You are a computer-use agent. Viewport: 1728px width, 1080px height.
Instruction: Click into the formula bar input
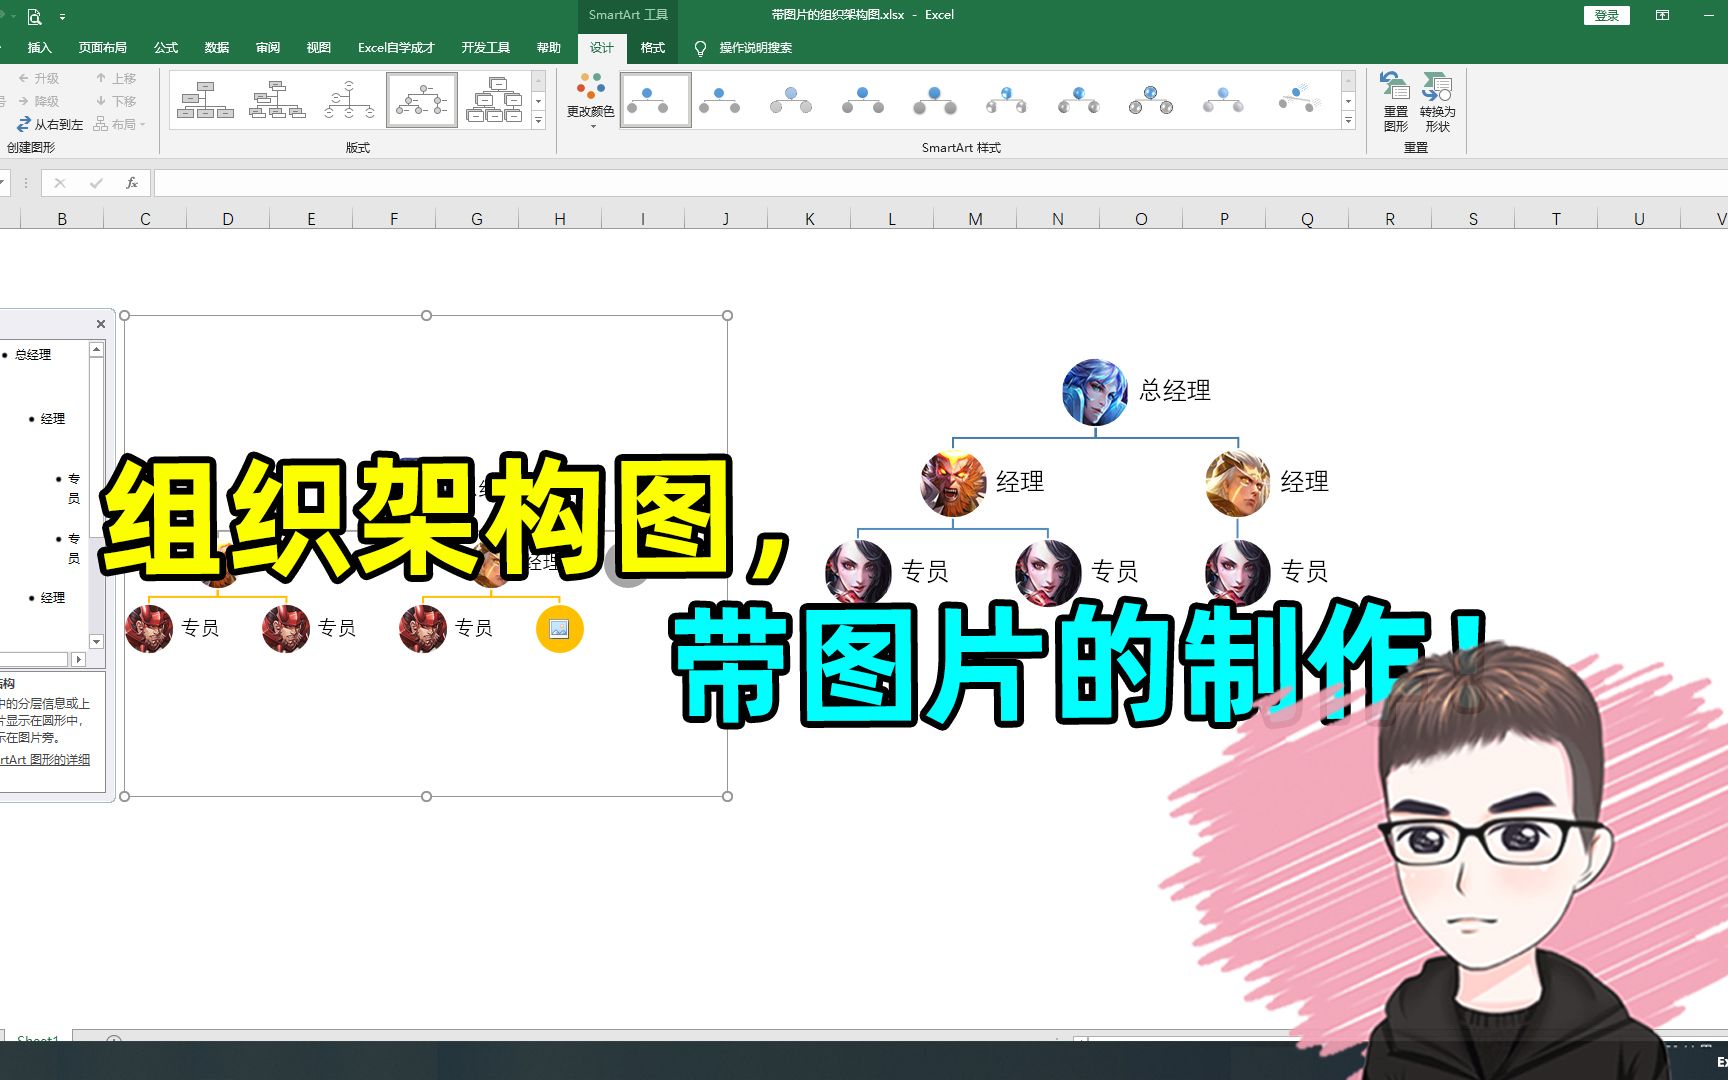pyautogui.click(x=940, y=183)
